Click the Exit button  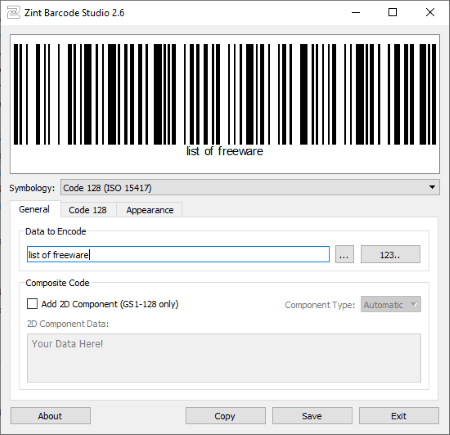399,416
